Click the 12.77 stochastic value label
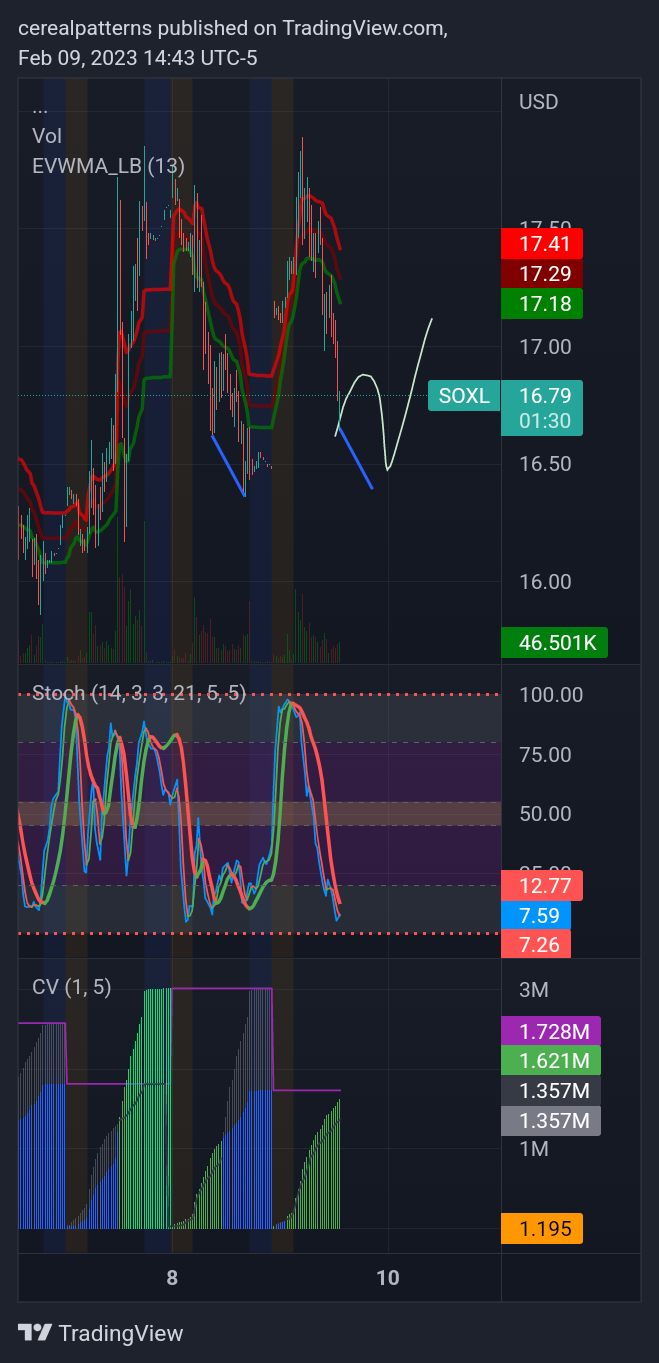Viewport: 659px width, 1363px height. 542,885
